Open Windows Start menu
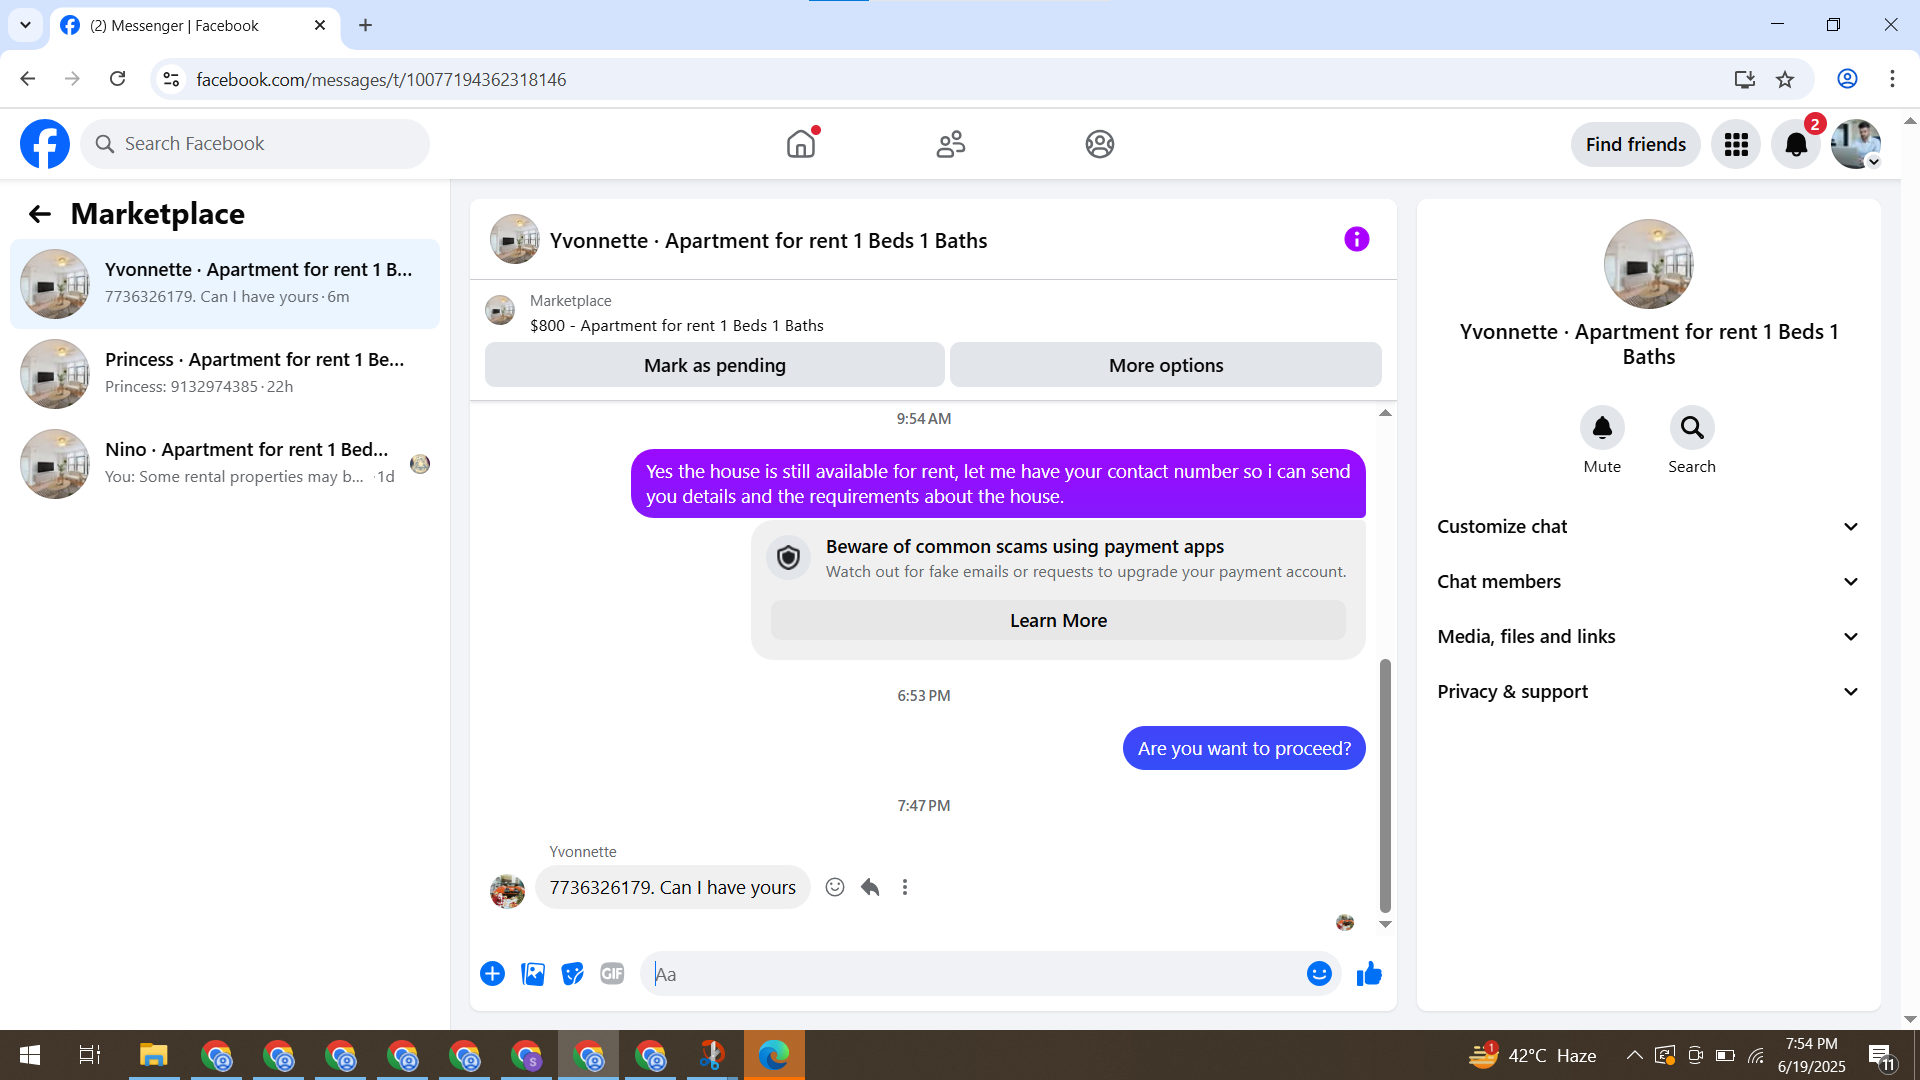The width and height of the screenshot is (1920, 1080). pos(30,1055)
